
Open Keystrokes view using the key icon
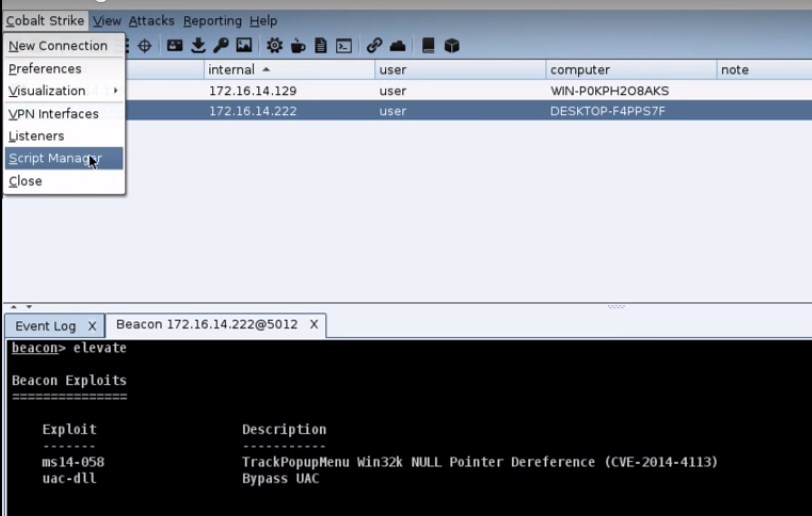[x=221, y=46]
